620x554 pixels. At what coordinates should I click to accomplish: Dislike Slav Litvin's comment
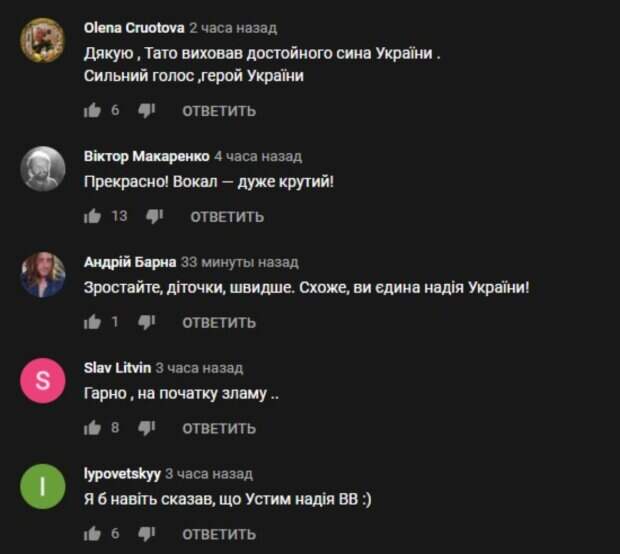(x=147, y=428)
